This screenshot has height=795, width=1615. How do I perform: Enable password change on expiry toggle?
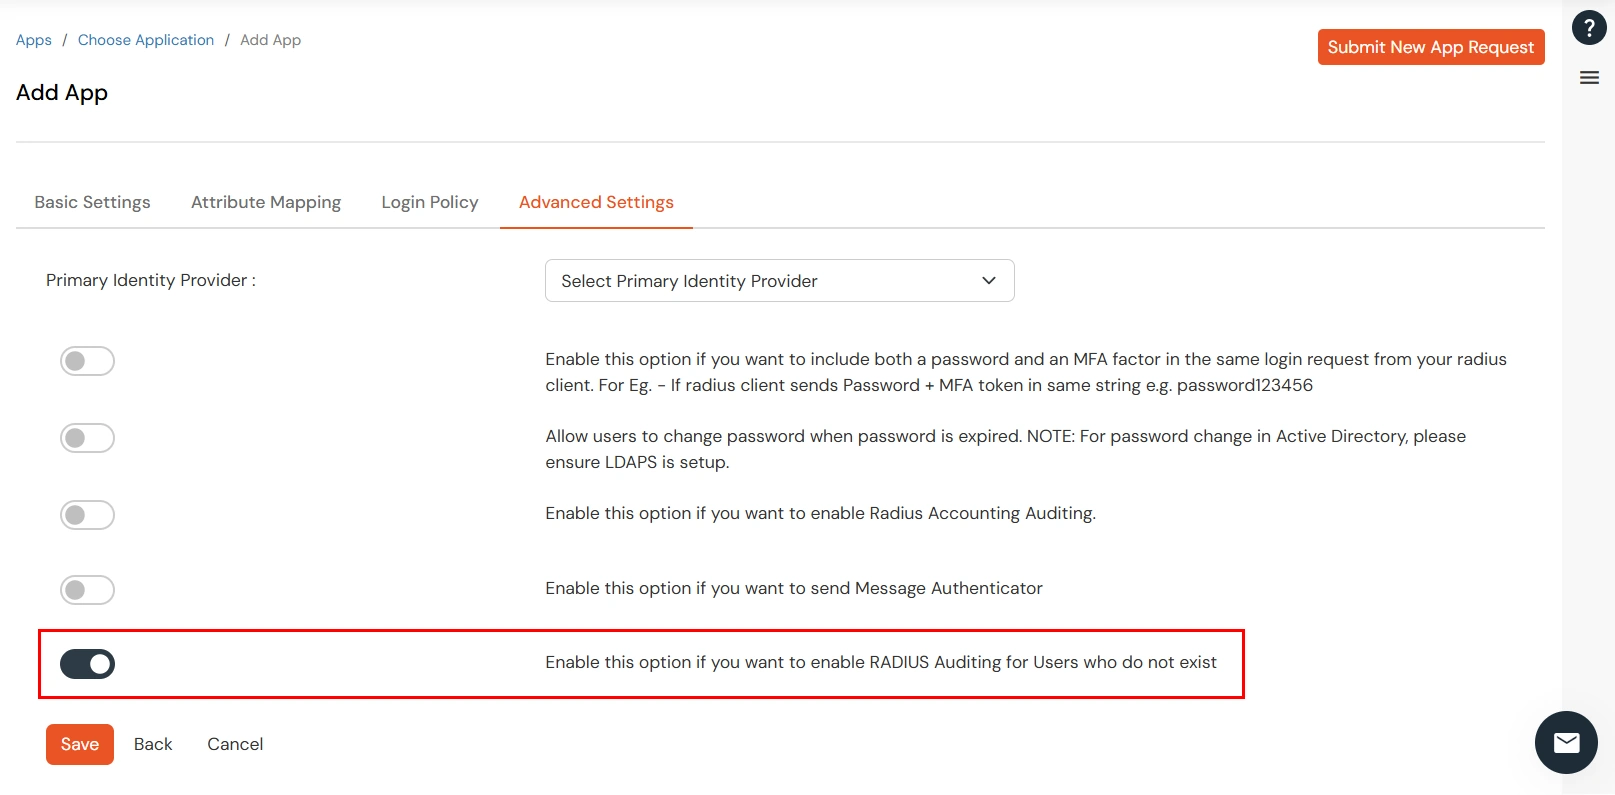pos(87,437)
